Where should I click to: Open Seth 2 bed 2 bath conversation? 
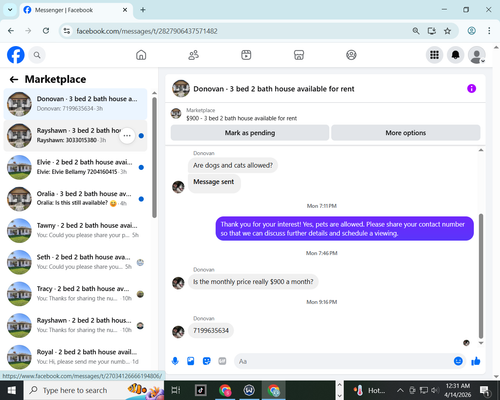75,262
